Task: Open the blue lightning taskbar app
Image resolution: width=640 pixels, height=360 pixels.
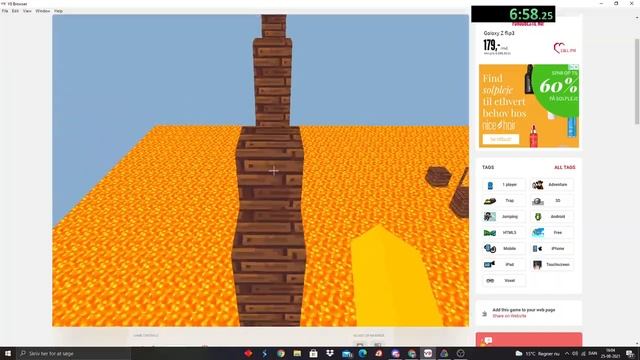Action: click(x=264, y=353)
